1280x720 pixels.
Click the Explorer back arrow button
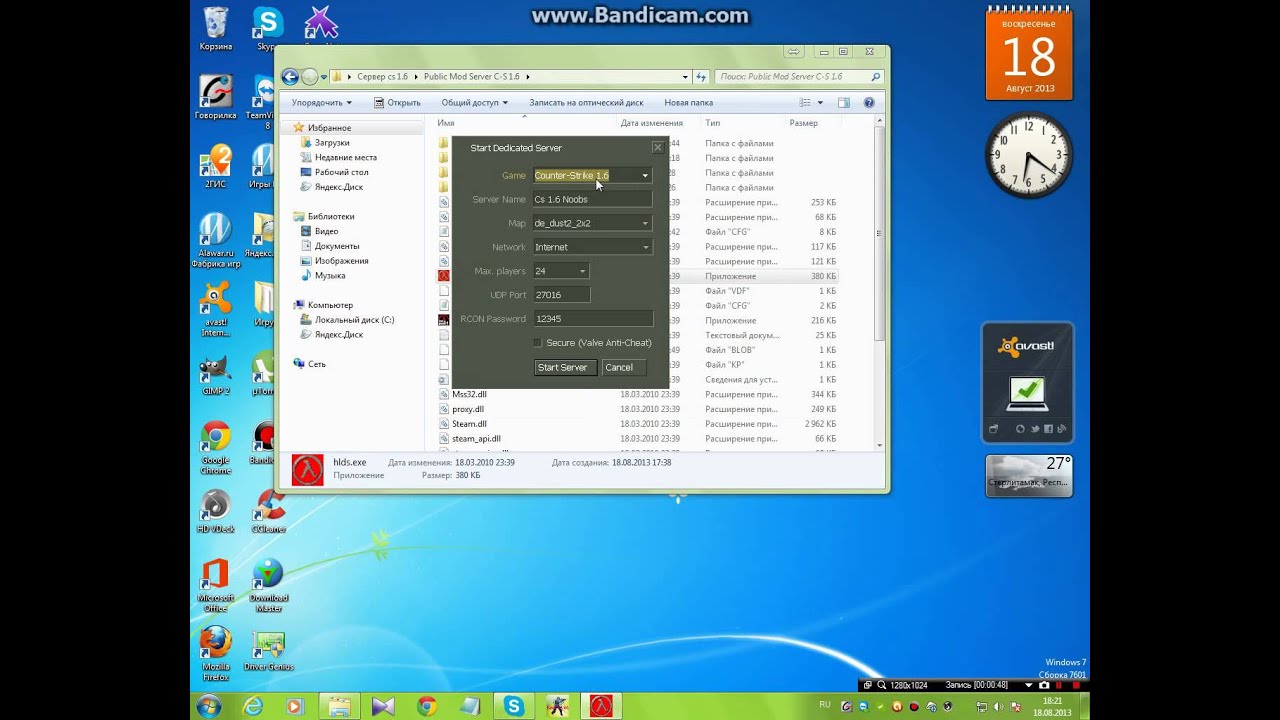point(290,77)
